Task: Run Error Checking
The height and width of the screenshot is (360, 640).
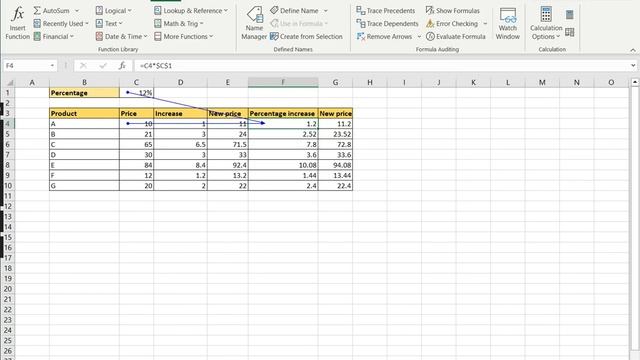Action: [452, 24]
